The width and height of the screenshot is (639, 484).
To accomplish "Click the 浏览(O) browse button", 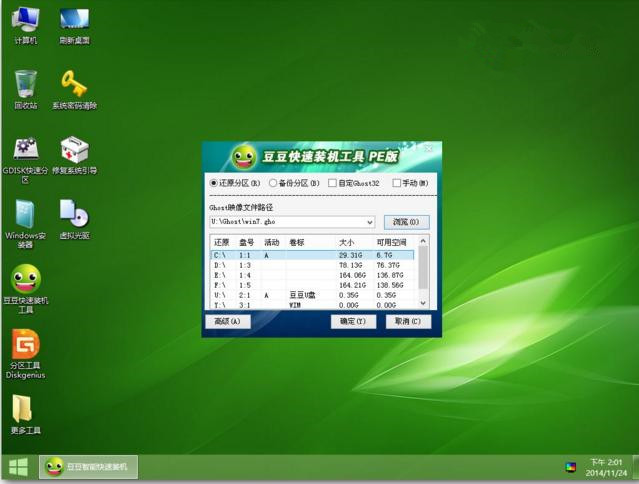I will point(406,222).
